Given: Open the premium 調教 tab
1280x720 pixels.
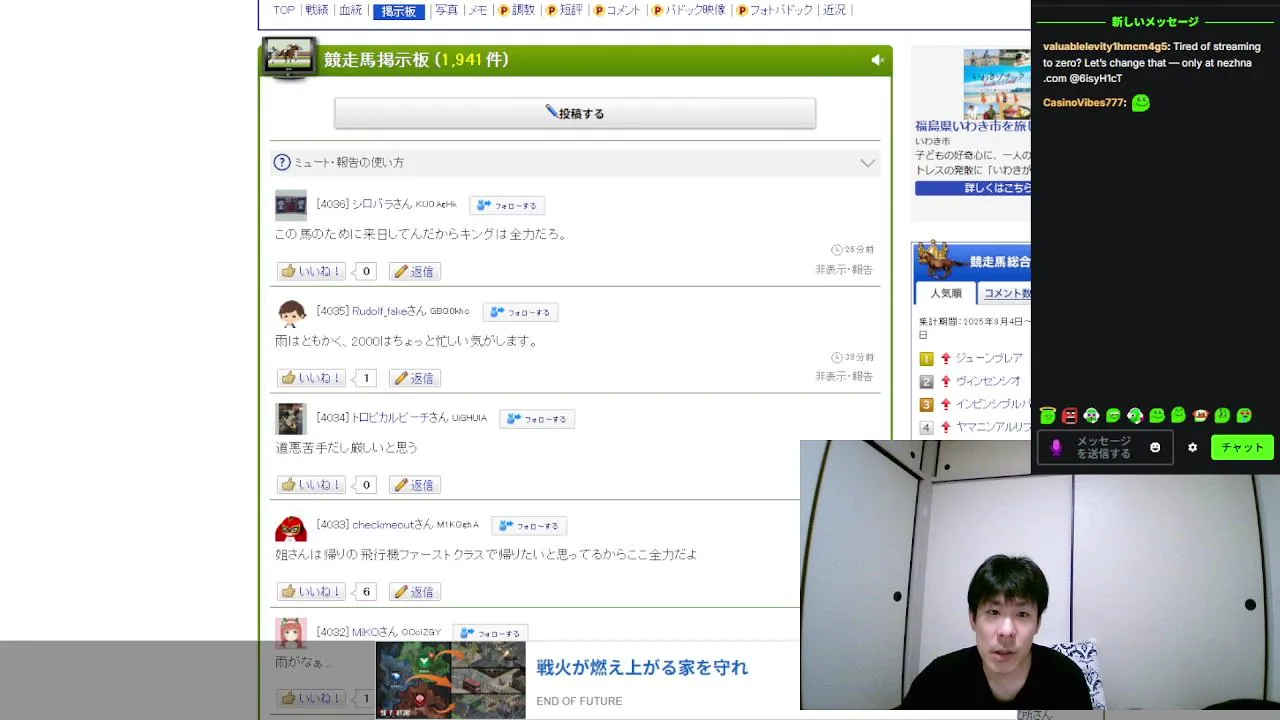Looking at the screenshot, I should [x=517, y=10].
